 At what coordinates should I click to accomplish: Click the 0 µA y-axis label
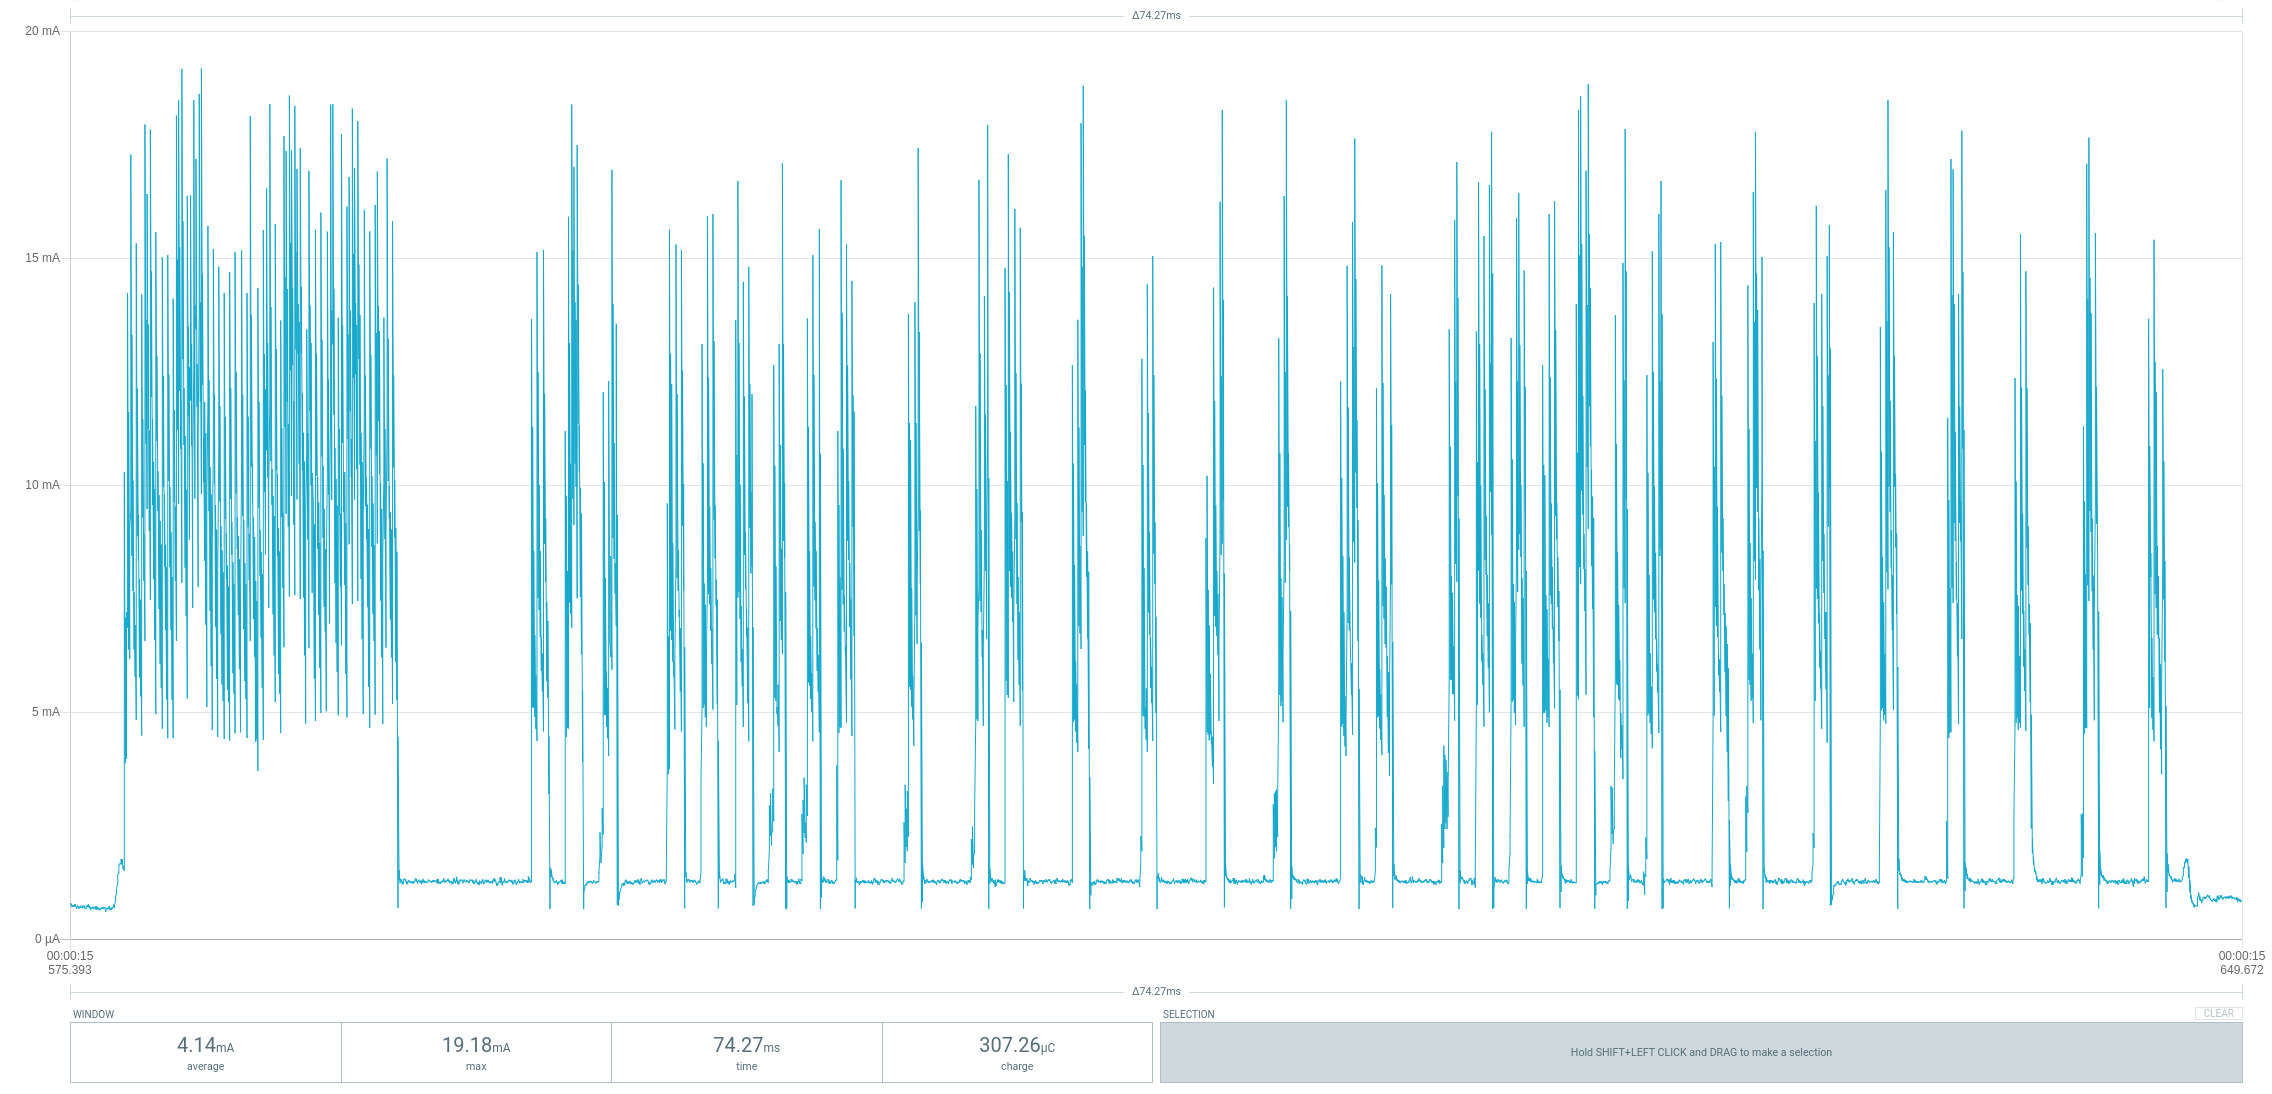pyautogui.click(x=47, y=939)
